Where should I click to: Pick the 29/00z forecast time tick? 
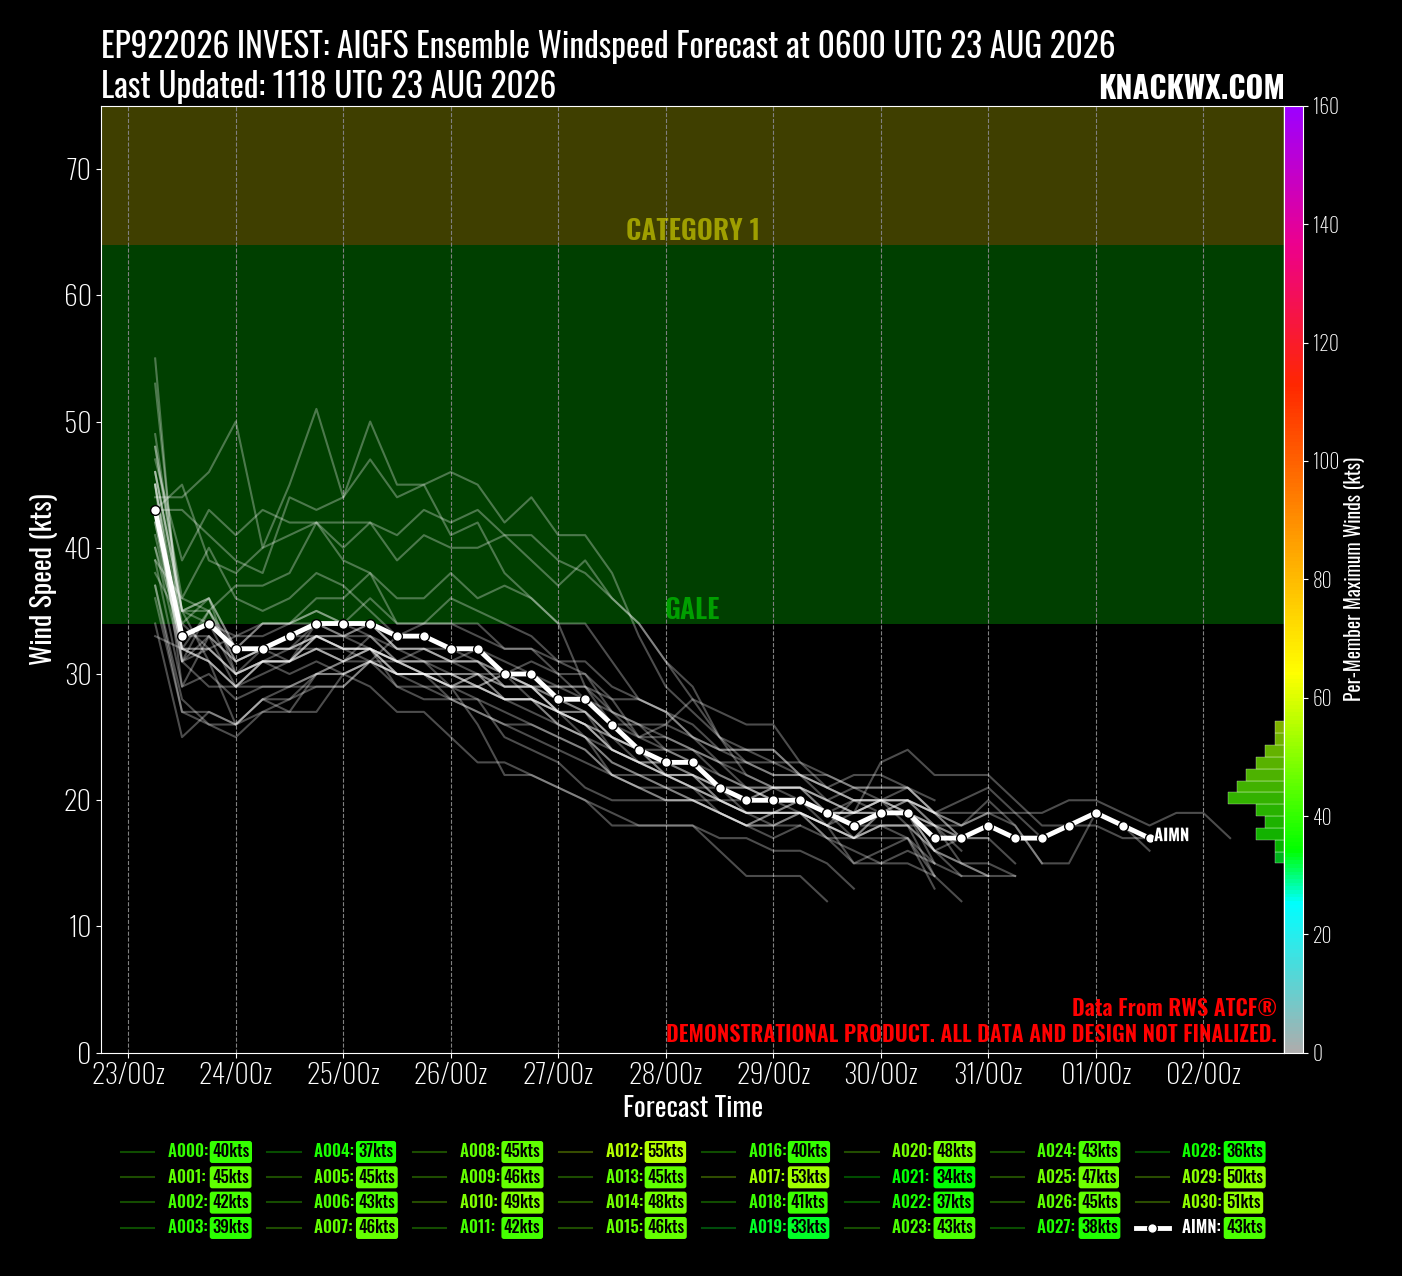pyautogui.click(x=773, y=1074)
